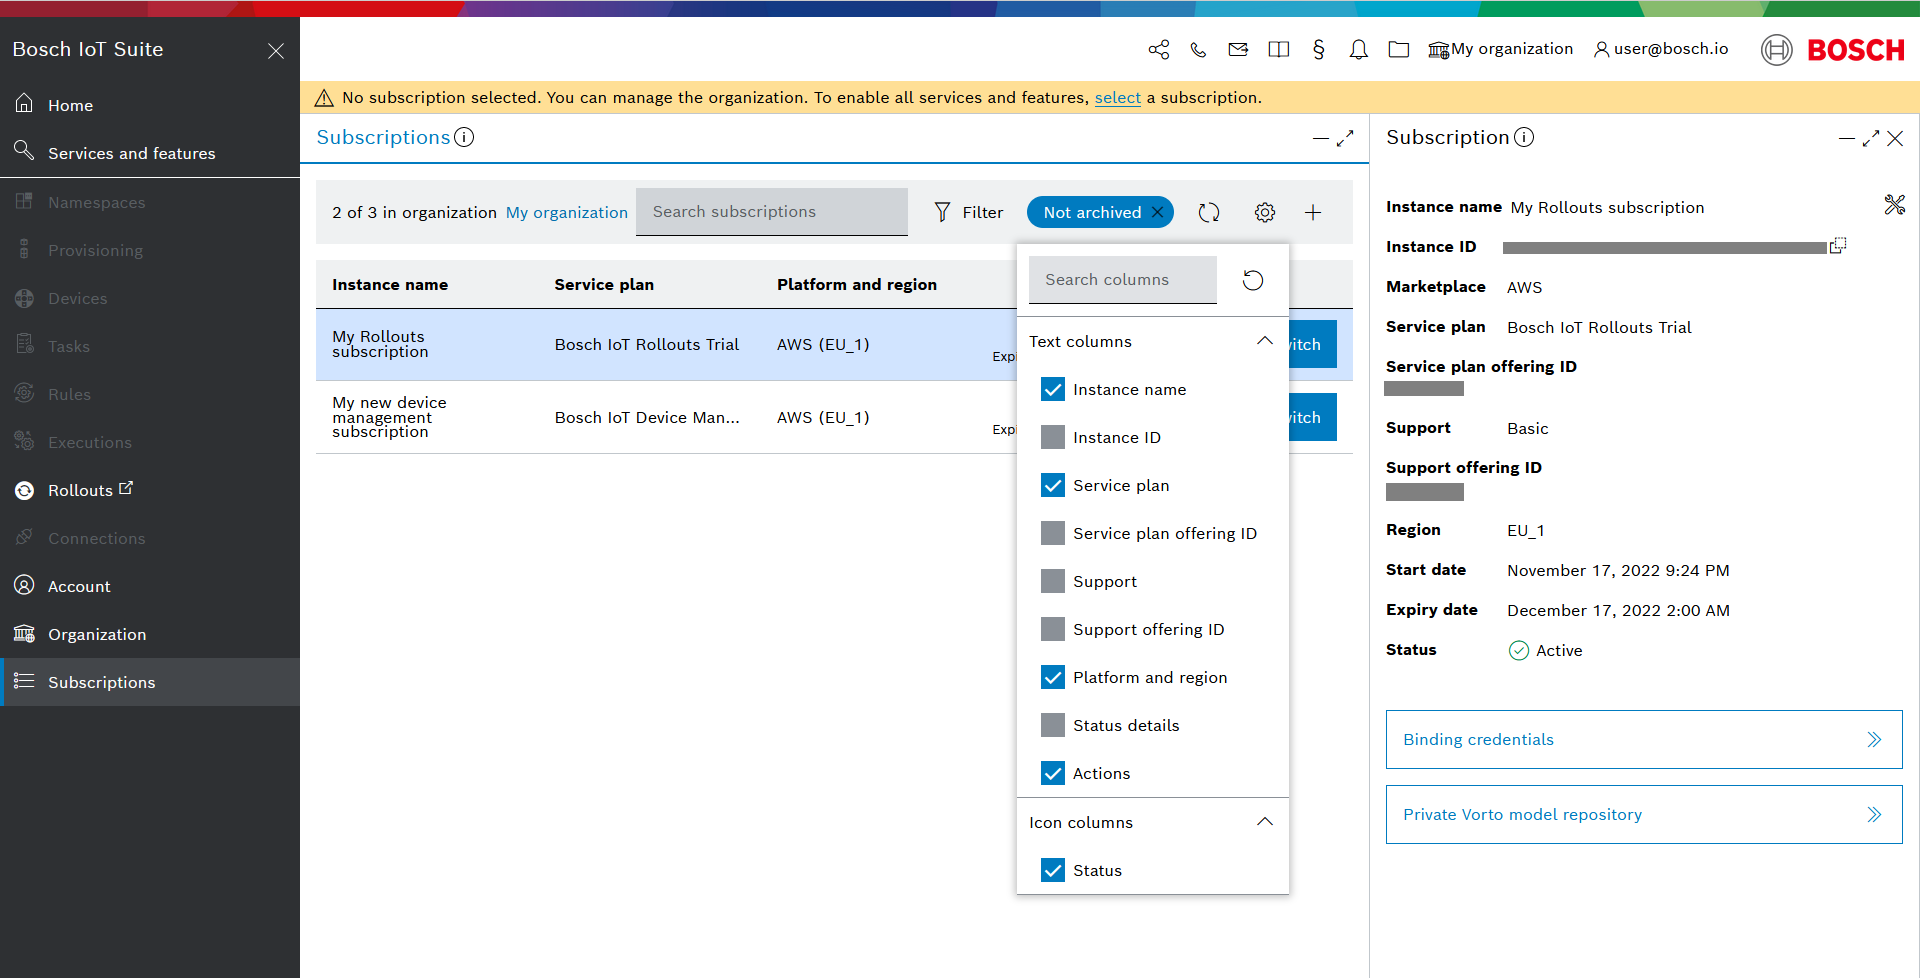Screen dimensions: 1920x978
Task: Check Instance ID column
Action: coord(1053,437)
